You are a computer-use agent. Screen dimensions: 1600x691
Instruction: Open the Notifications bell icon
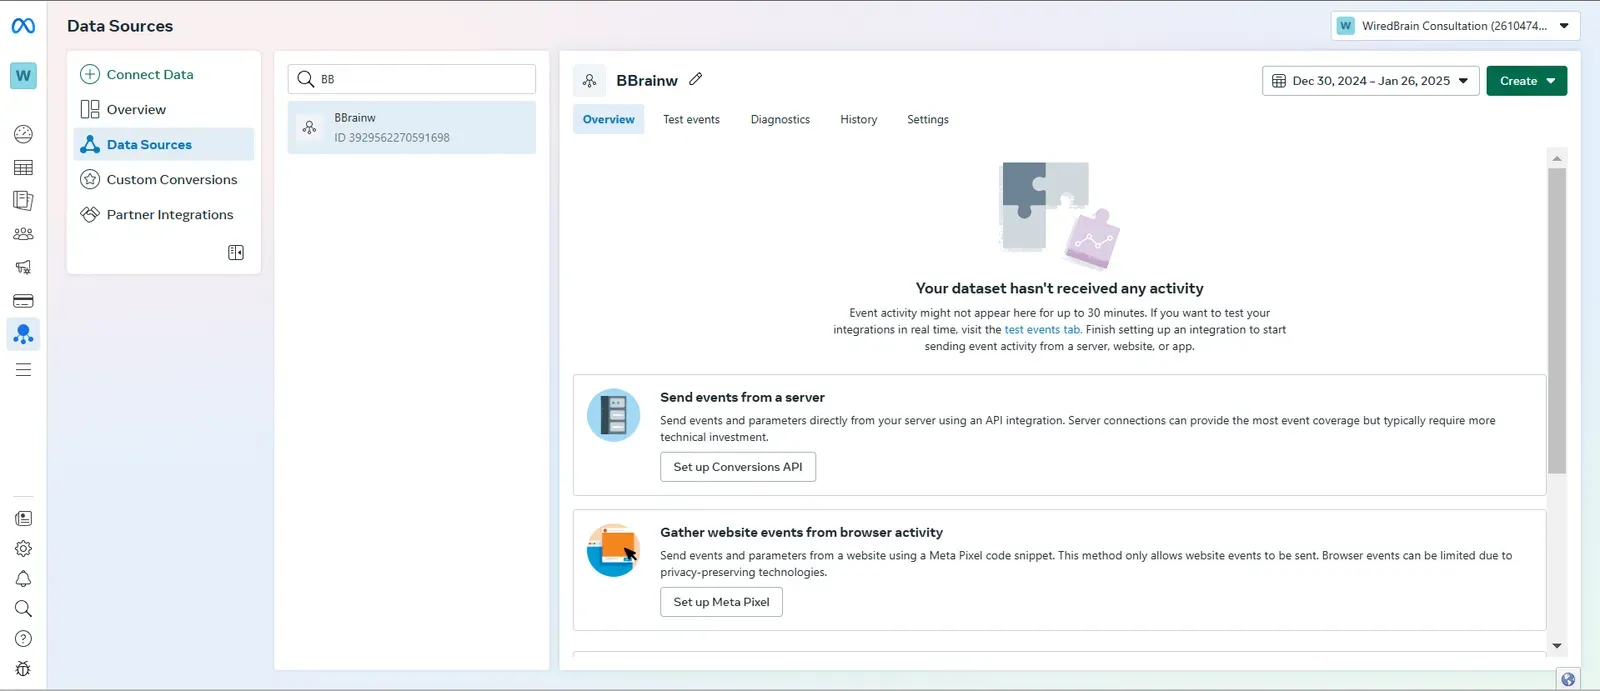click(x=23, y=579)
